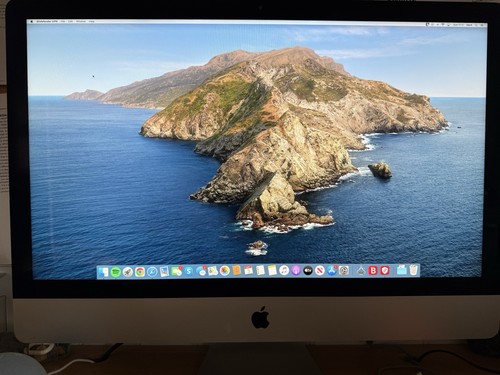Open App Store with update badge

coord(332,270)
